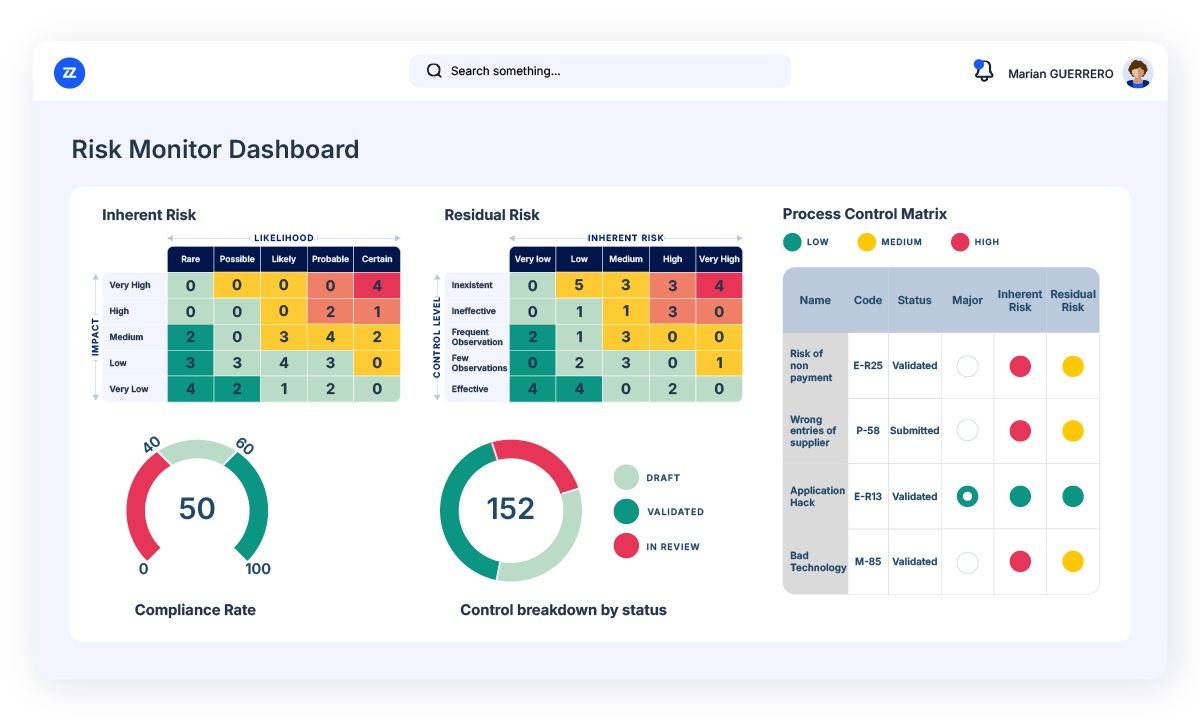Click yellow Residual Risk dot for P-58
Viewport: 1200px width, 720px height.
click(x=1073, y=431)
